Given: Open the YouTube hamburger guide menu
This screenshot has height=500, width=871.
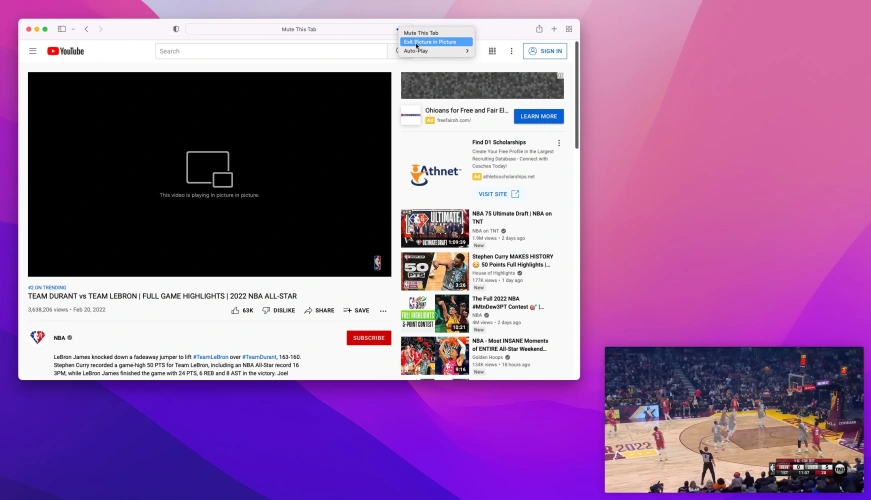Looking at the screenshot, I should click(x=33, y=51).
